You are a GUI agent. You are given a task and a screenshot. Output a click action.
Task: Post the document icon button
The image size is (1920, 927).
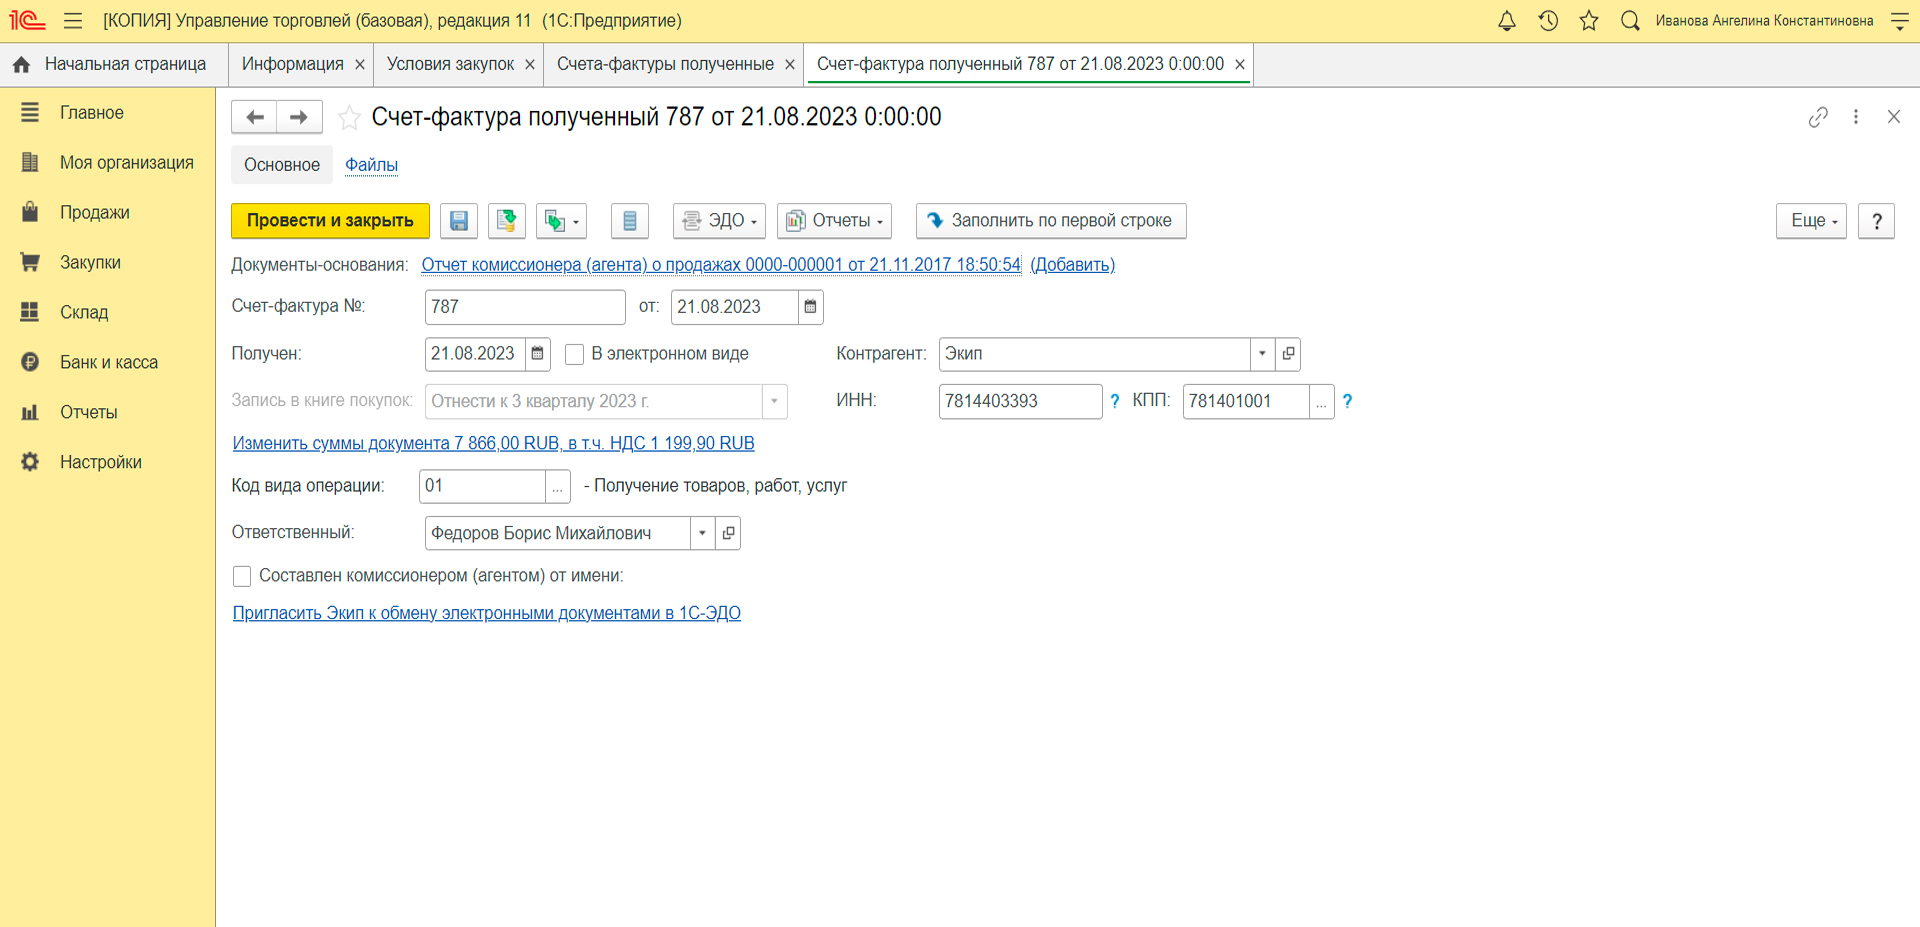507,221
